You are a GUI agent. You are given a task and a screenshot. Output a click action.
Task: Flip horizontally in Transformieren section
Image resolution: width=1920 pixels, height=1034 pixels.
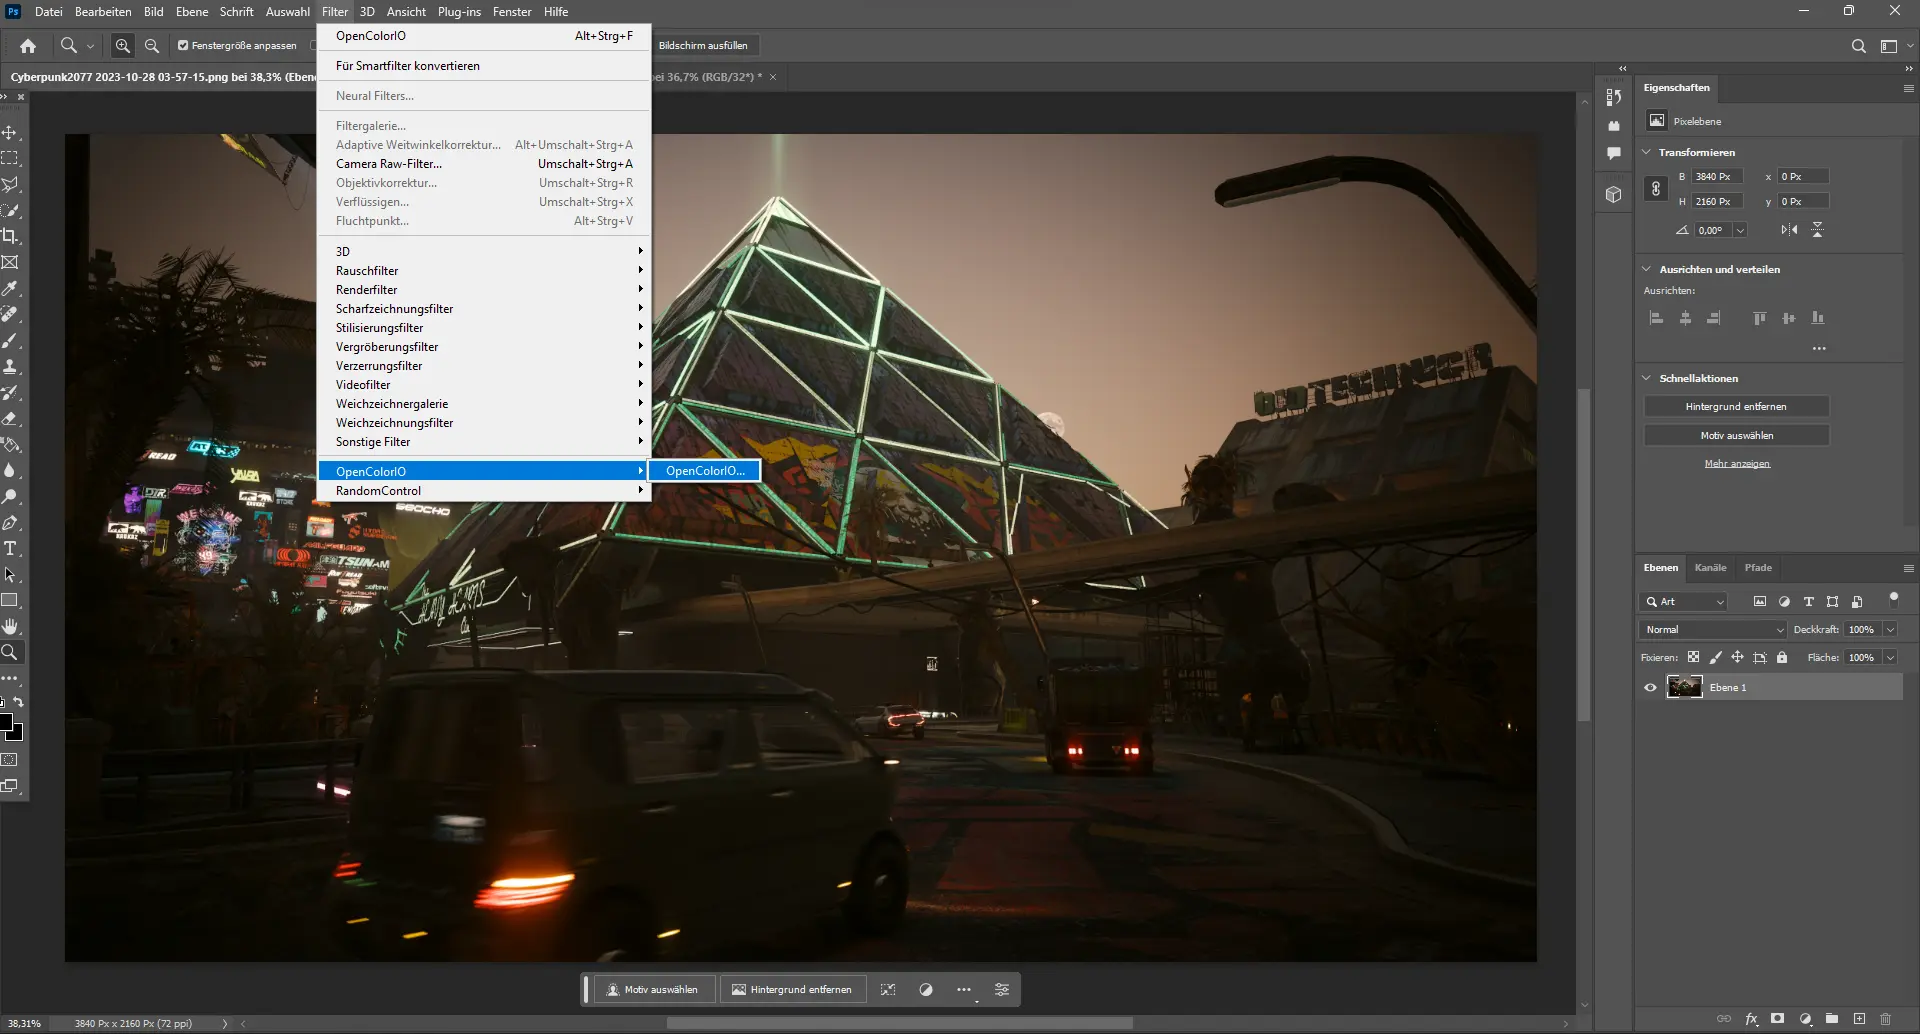(1789, 230)
